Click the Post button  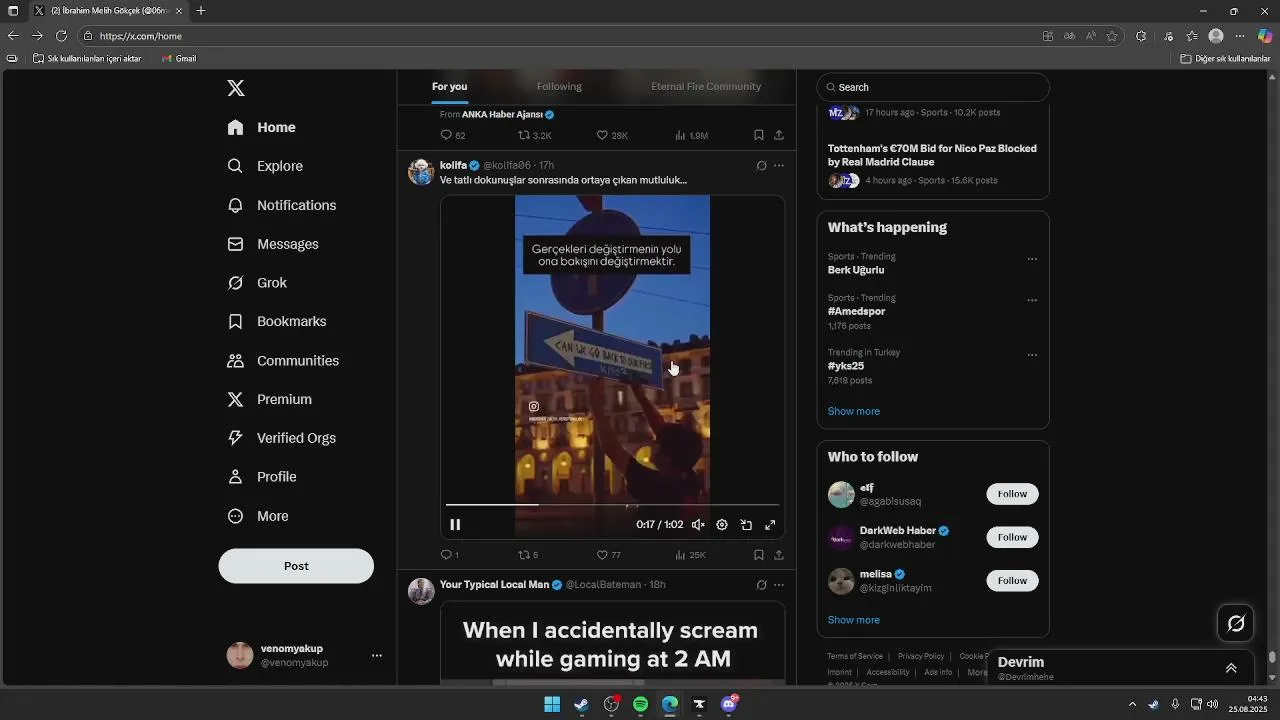click(296, 566)
